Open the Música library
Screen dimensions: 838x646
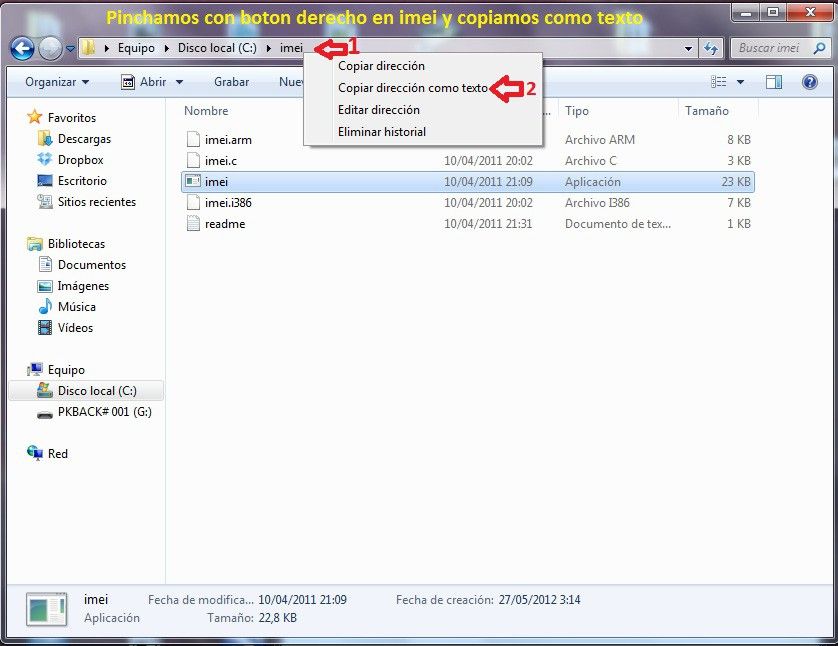coord(77,307)
